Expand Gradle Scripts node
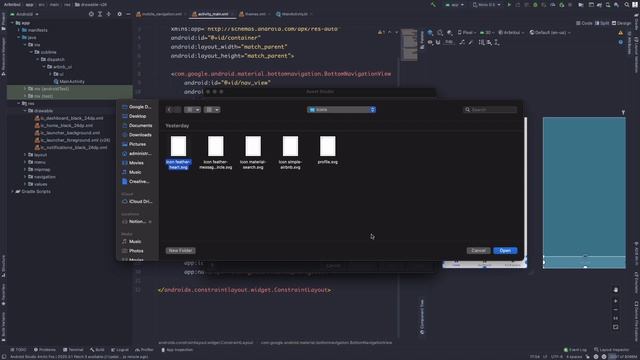This screenshot has height=360, width=640. point(12,192)
